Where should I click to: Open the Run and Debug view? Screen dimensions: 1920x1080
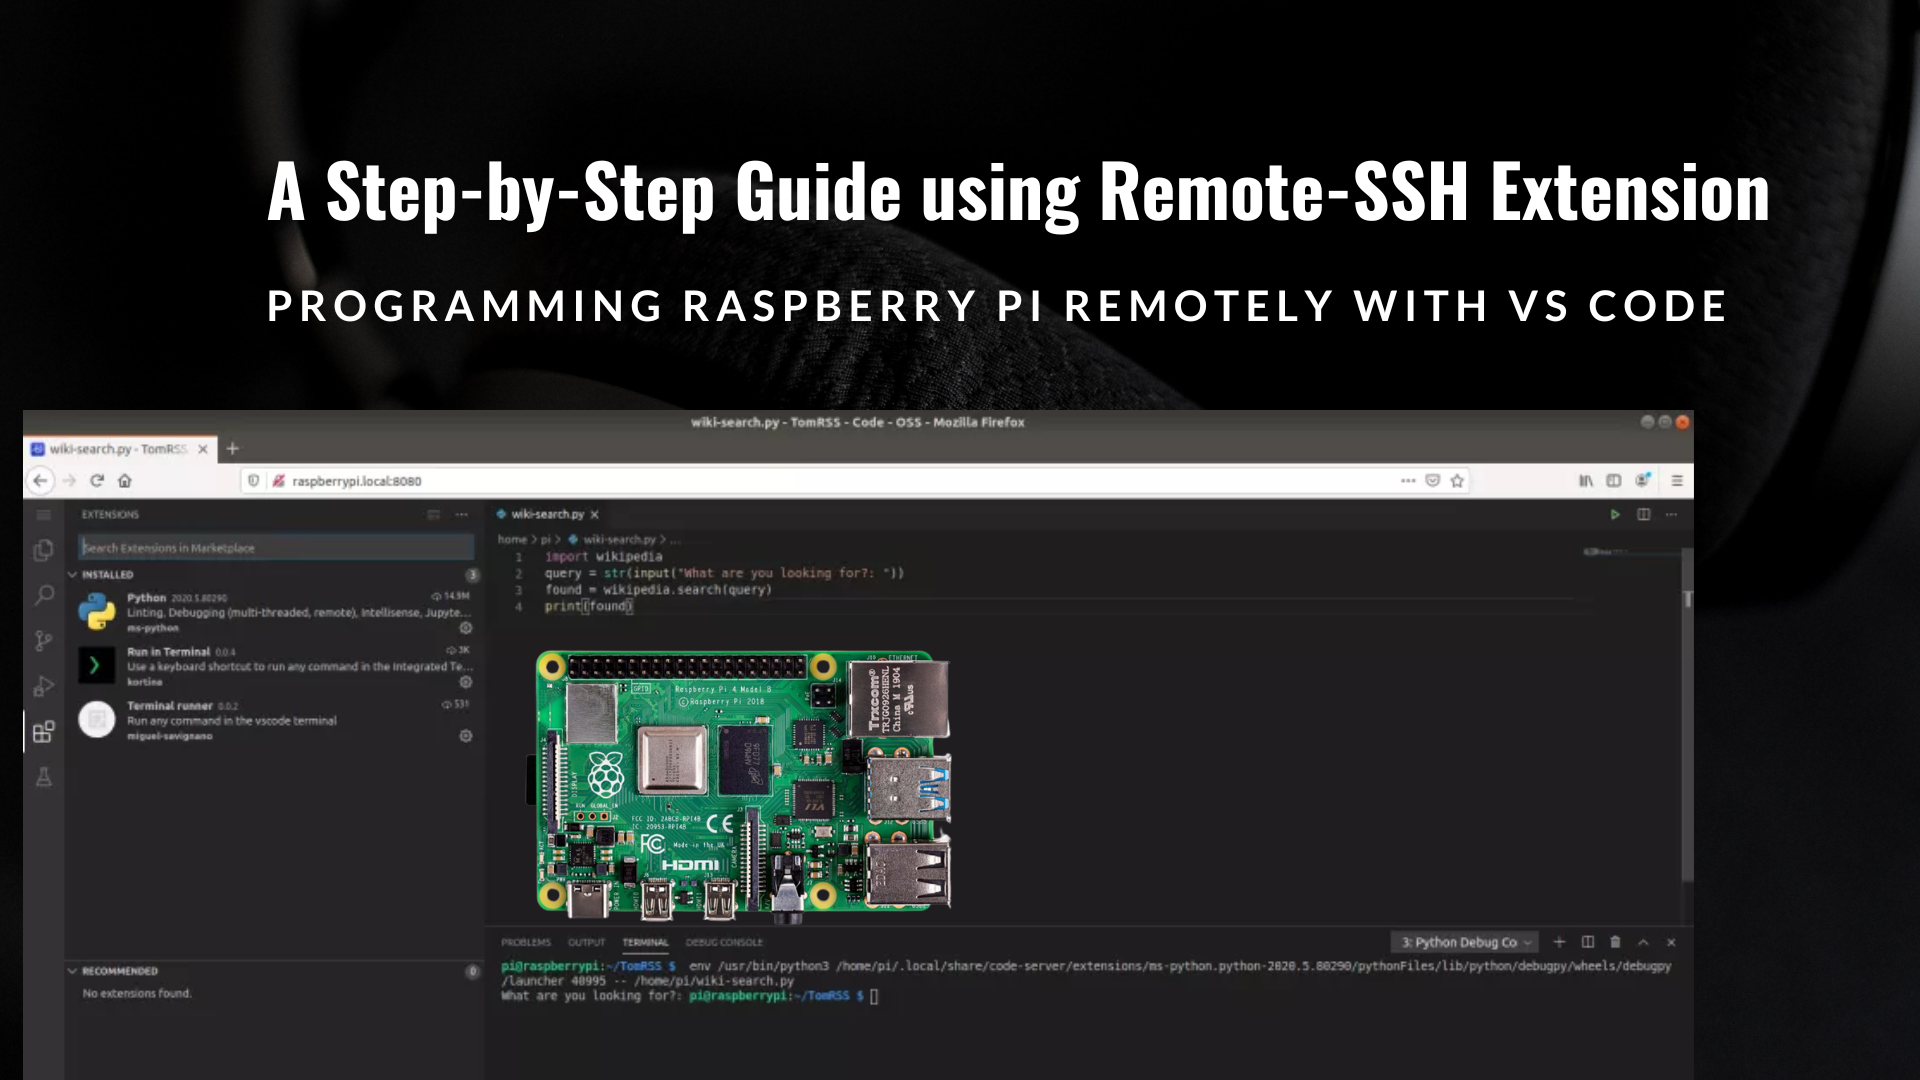tap(43, 687)
